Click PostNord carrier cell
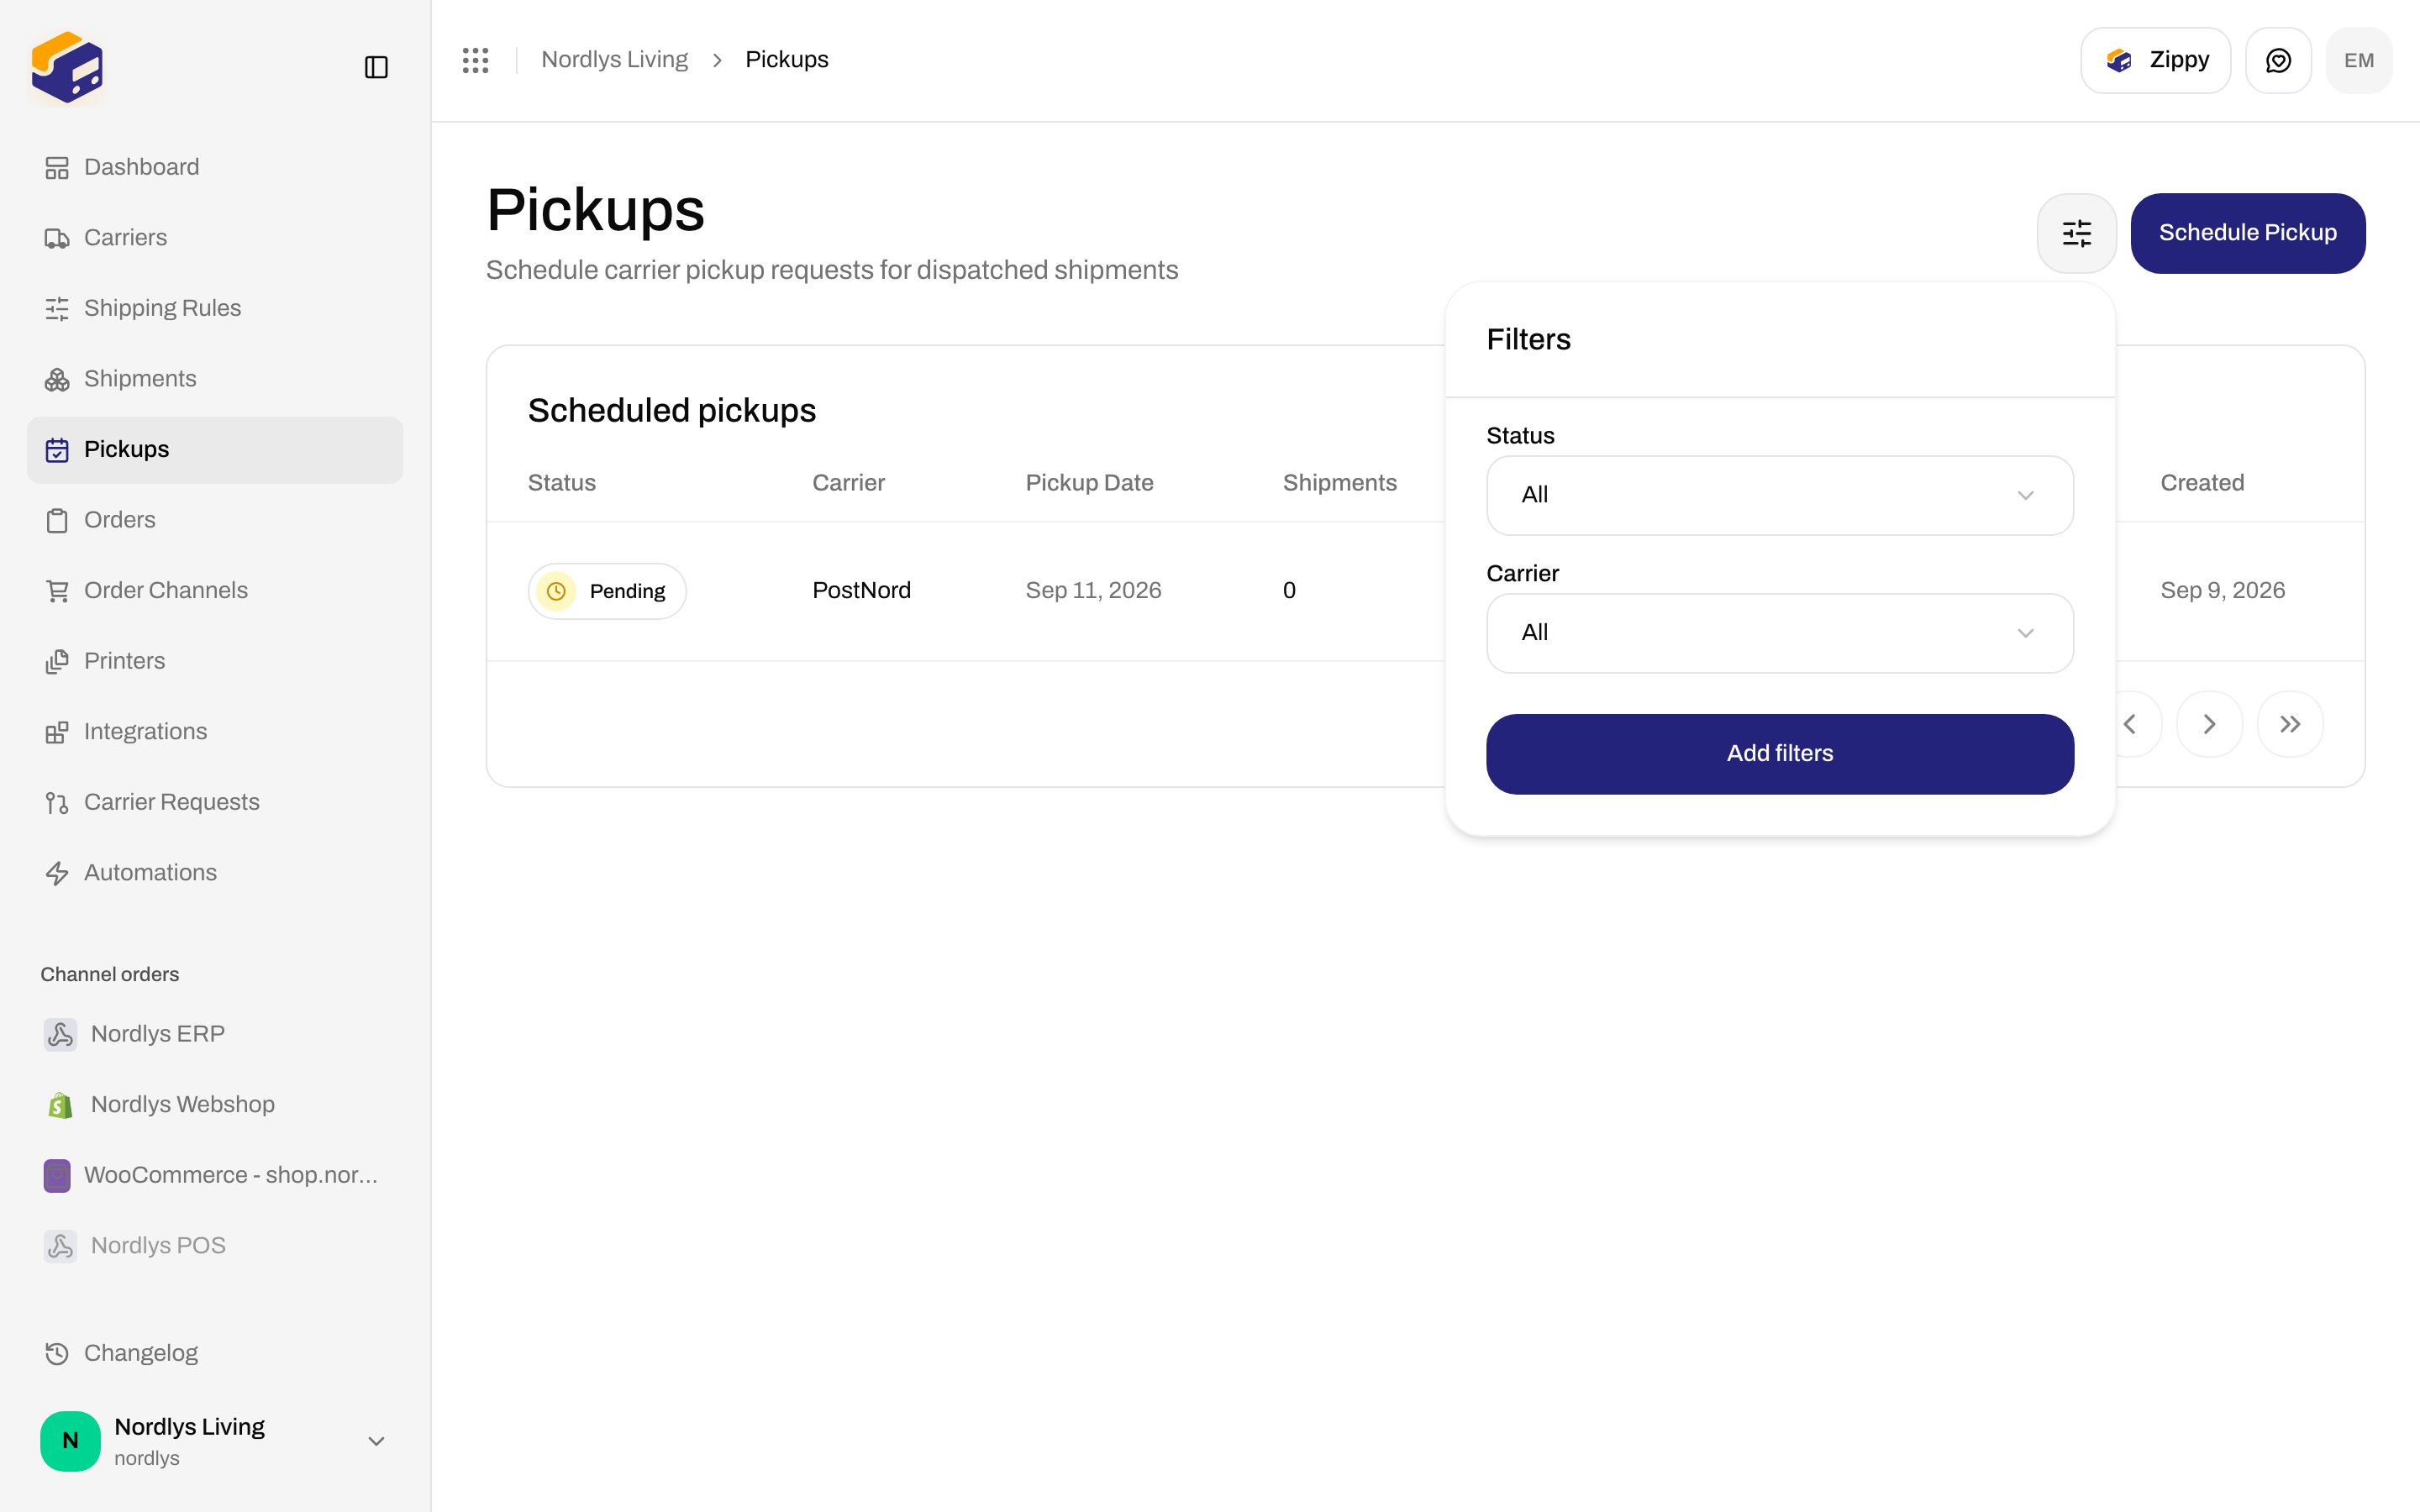 [861, 591]
